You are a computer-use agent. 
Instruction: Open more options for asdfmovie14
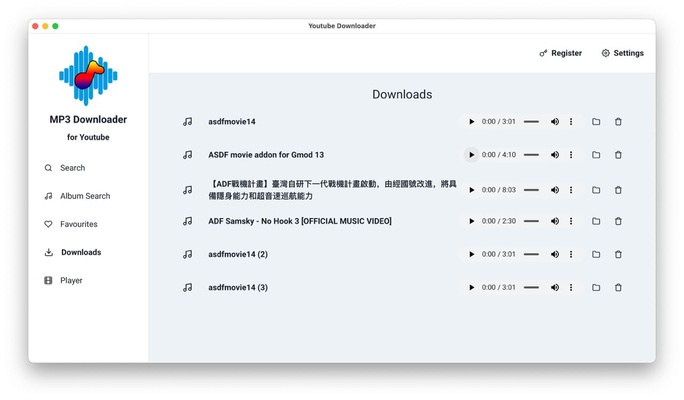pos(571,122)
